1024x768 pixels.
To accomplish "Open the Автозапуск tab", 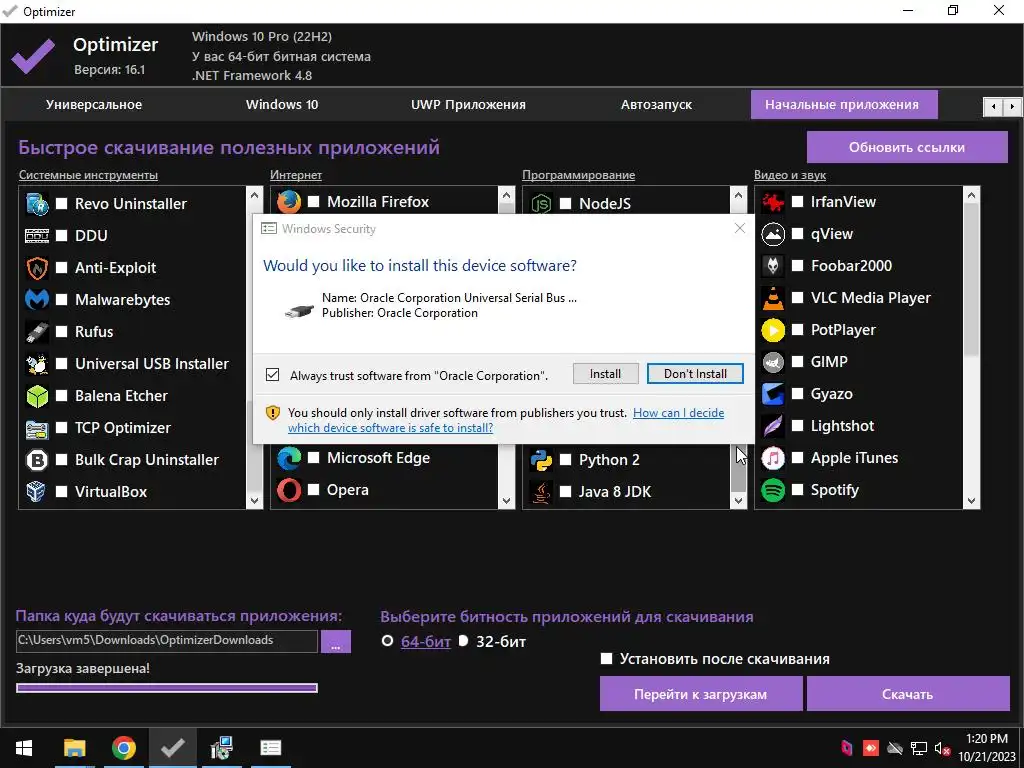I will point(656,104).
